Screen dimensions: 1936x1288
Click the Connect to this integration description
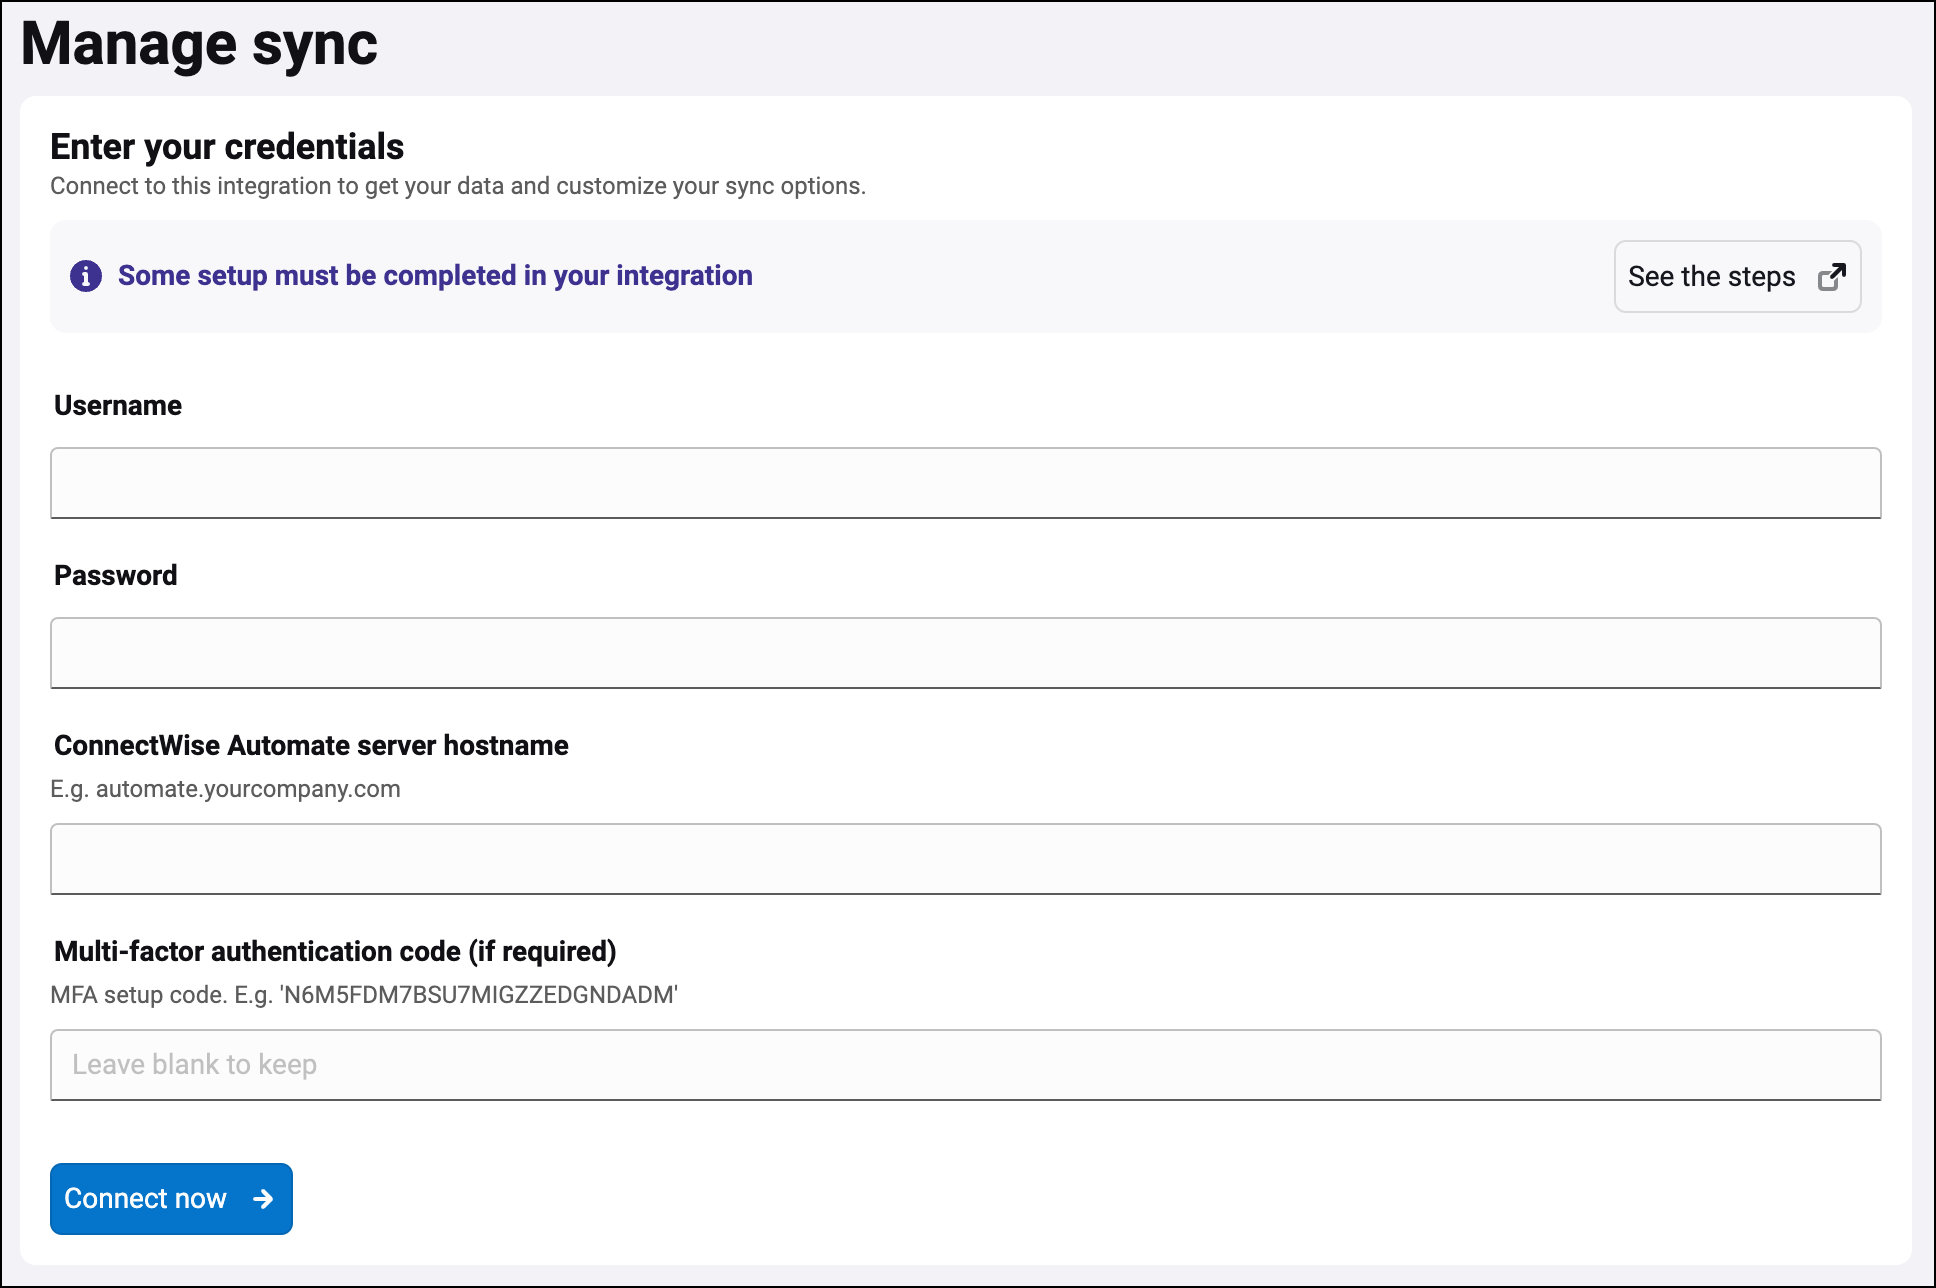(x=458, y=187)
